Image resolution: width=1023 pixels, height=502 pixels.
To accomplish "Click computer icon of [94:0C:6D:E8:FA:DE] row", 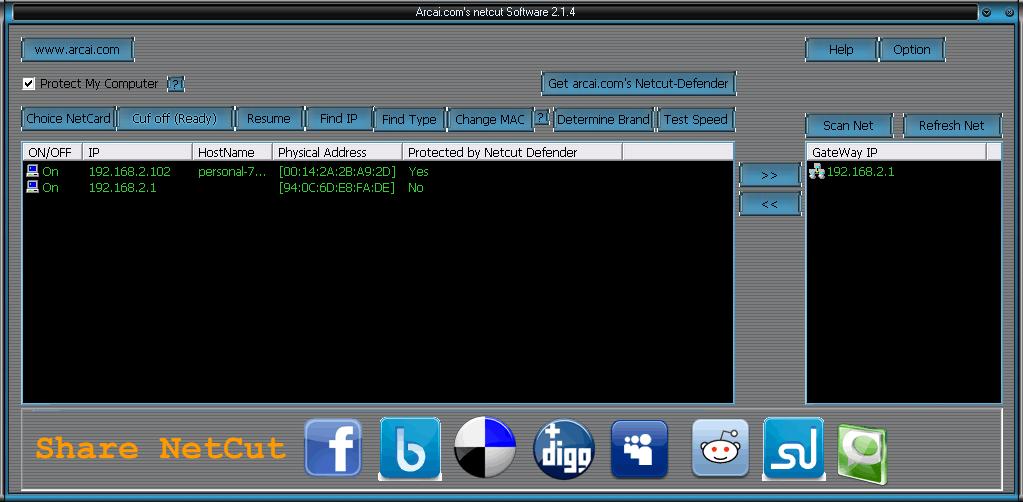I will [33, 187].
